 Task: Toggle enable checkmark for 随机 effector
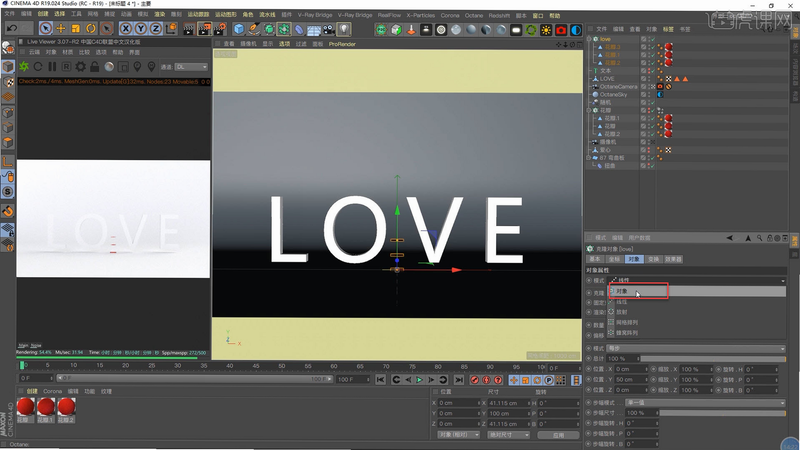tap(652, 103)
